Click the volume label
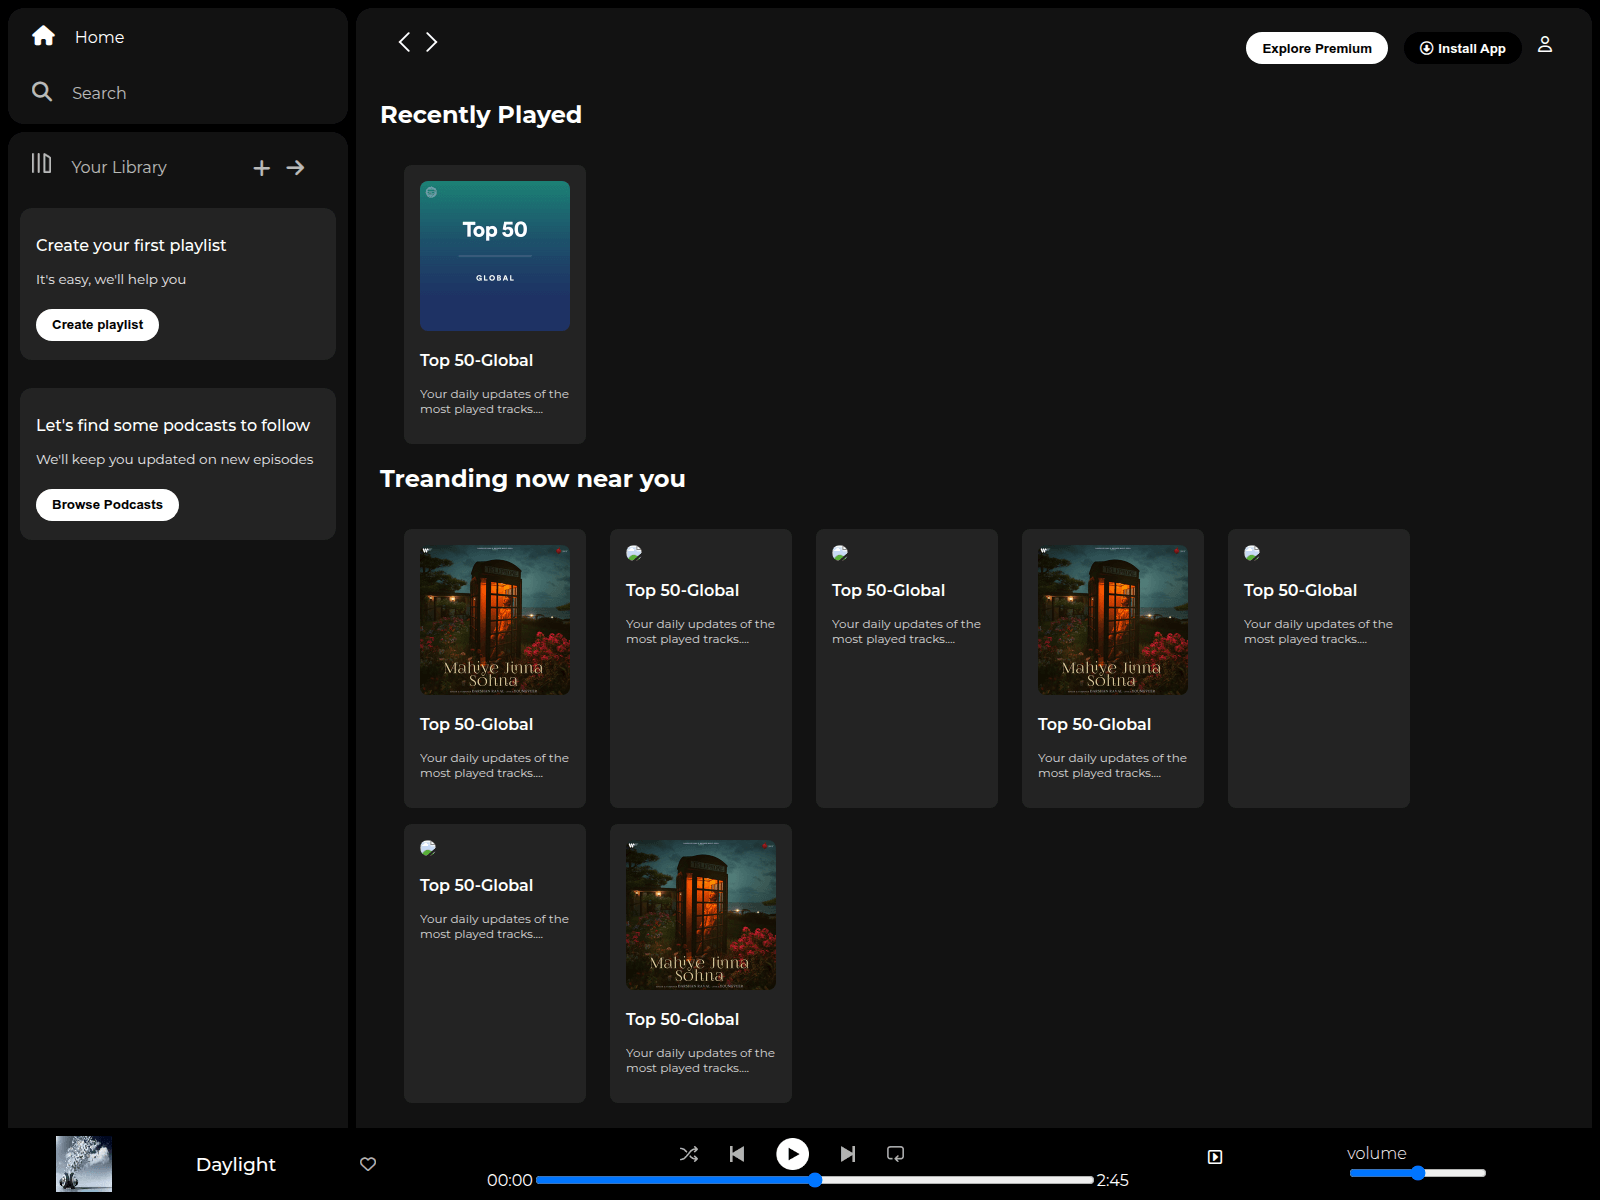Screen dimensions: 1600x1200 [1377, 1153]
